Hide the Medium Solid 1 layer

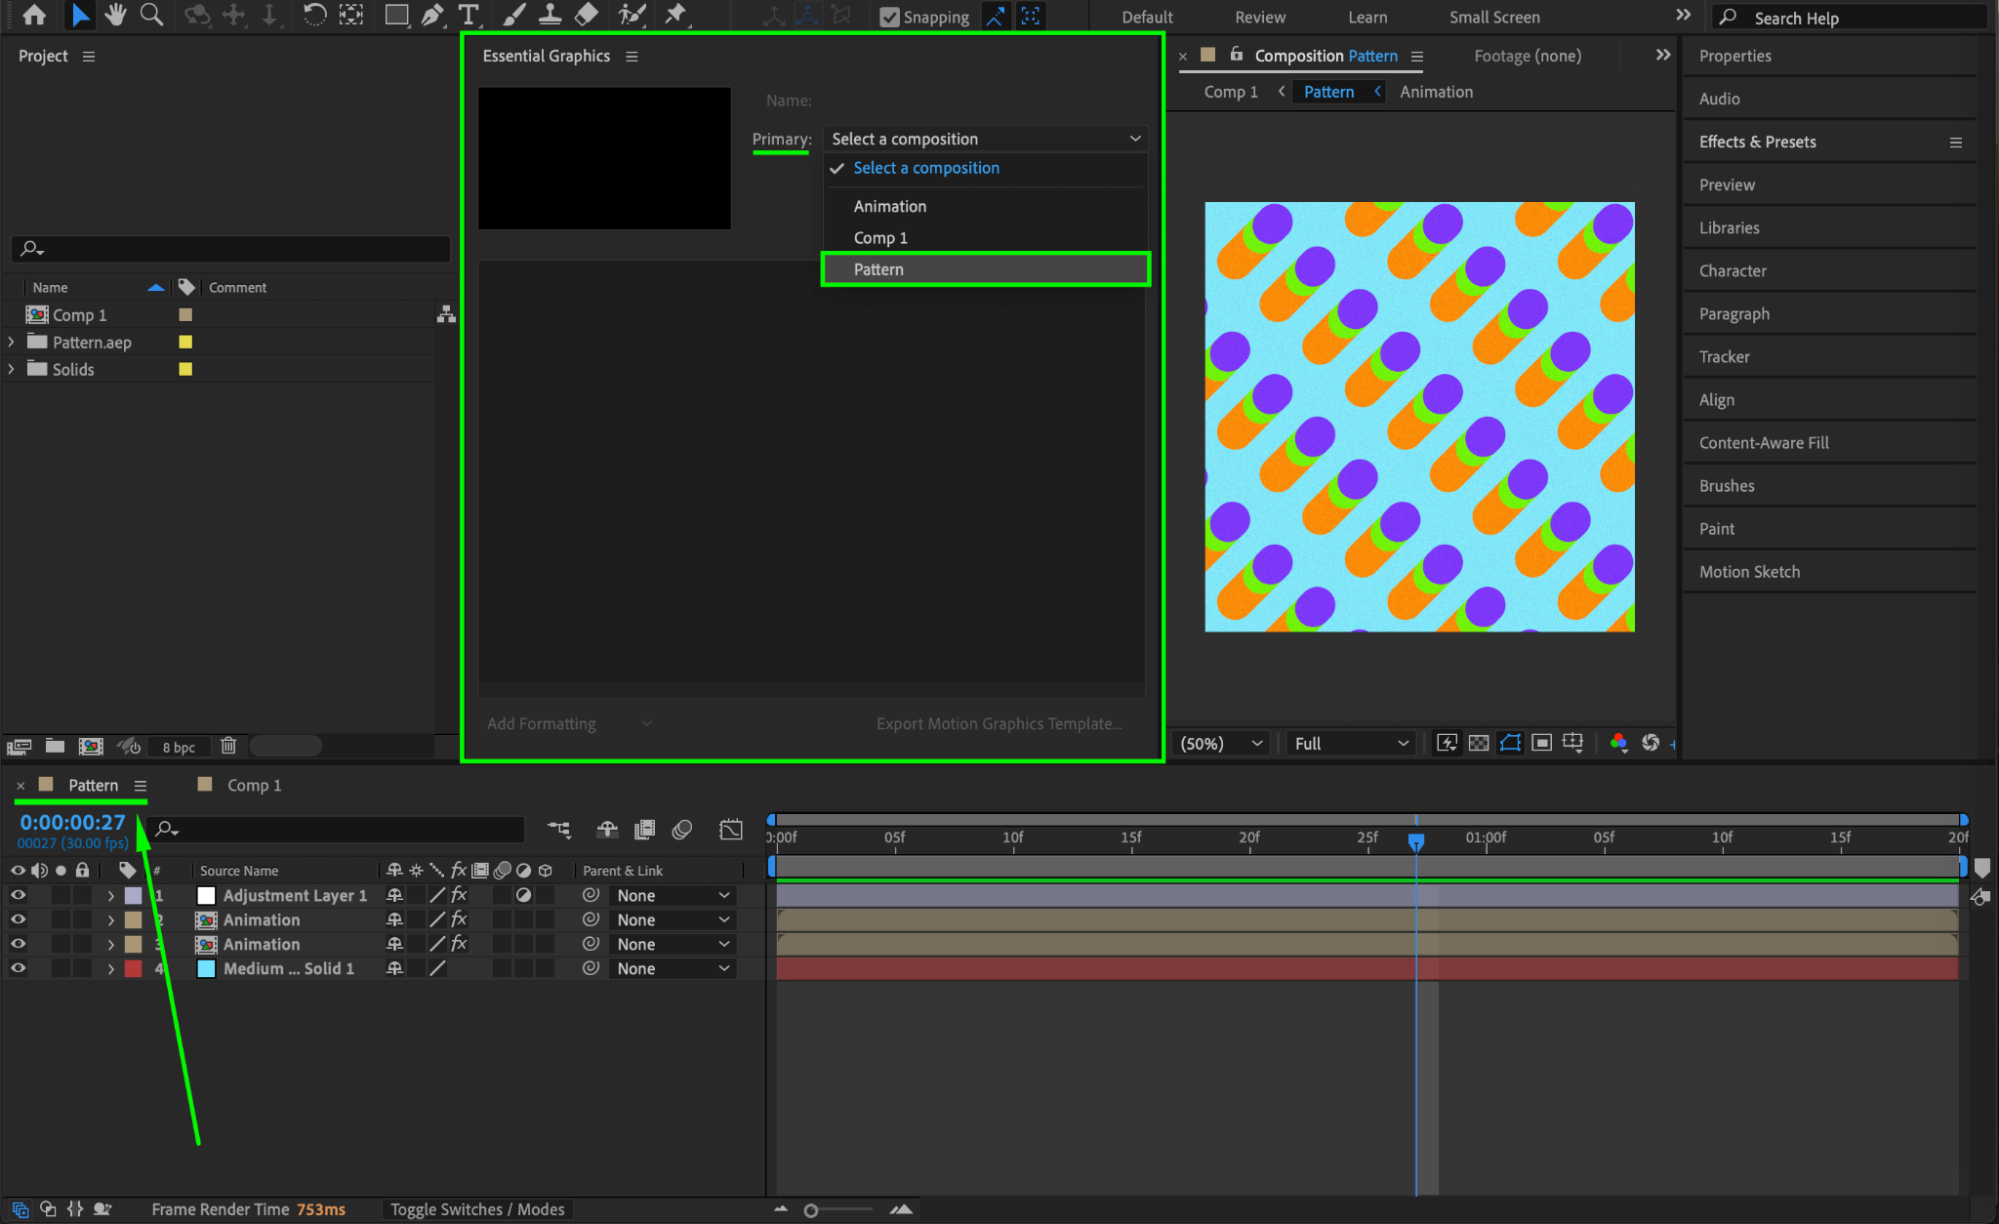click(18, 968)
